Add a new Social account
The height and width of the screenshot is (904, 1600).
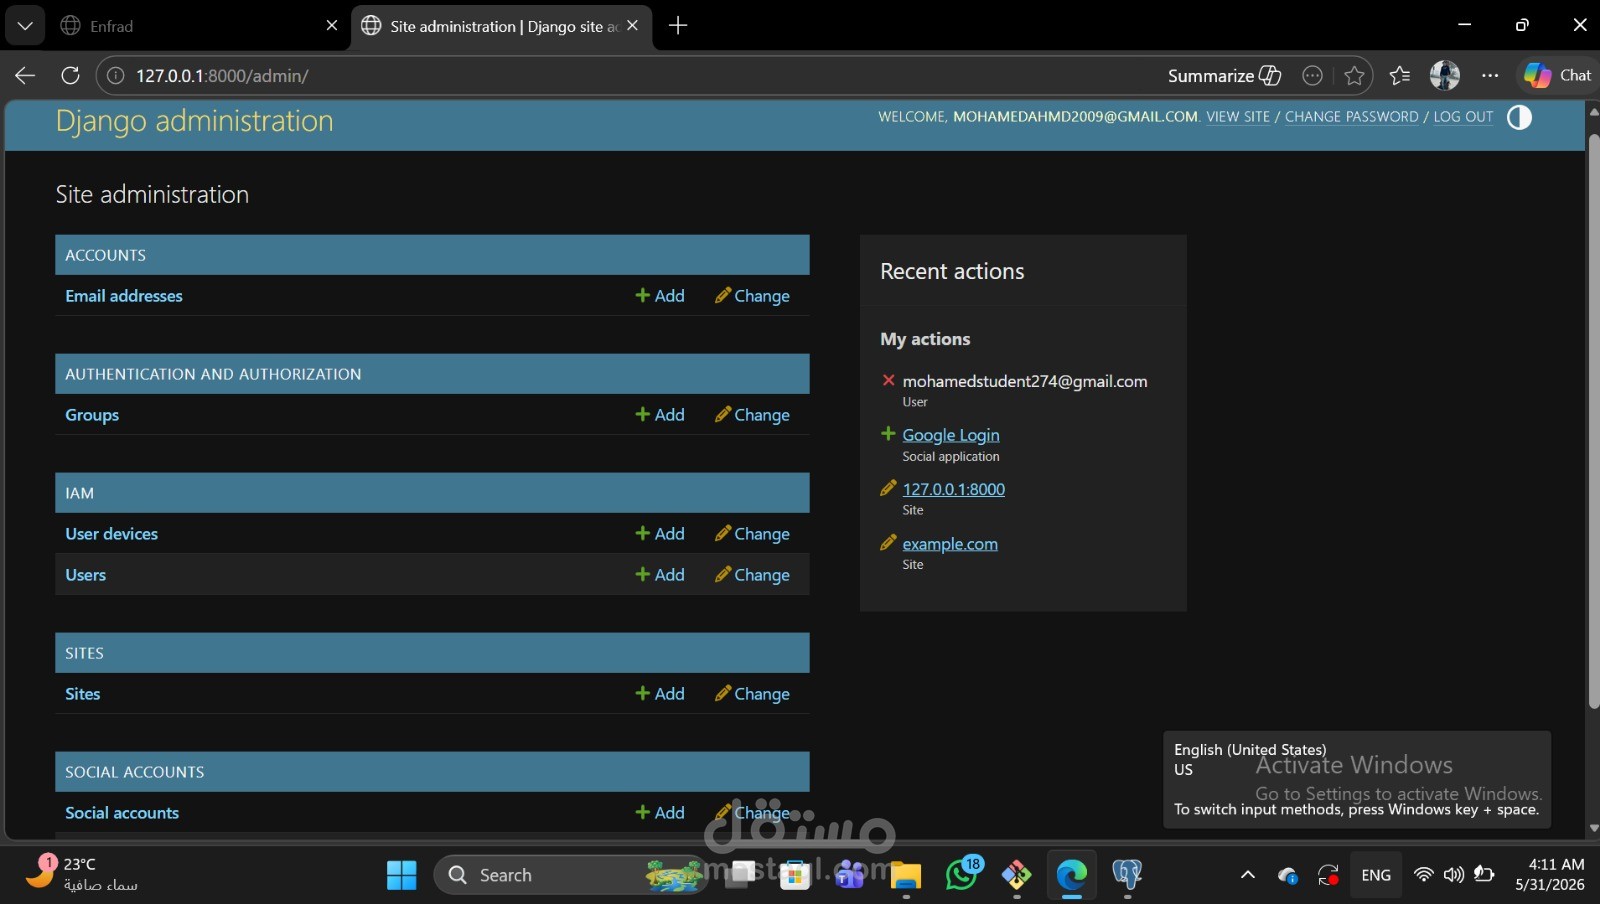[x=660, y=813]
